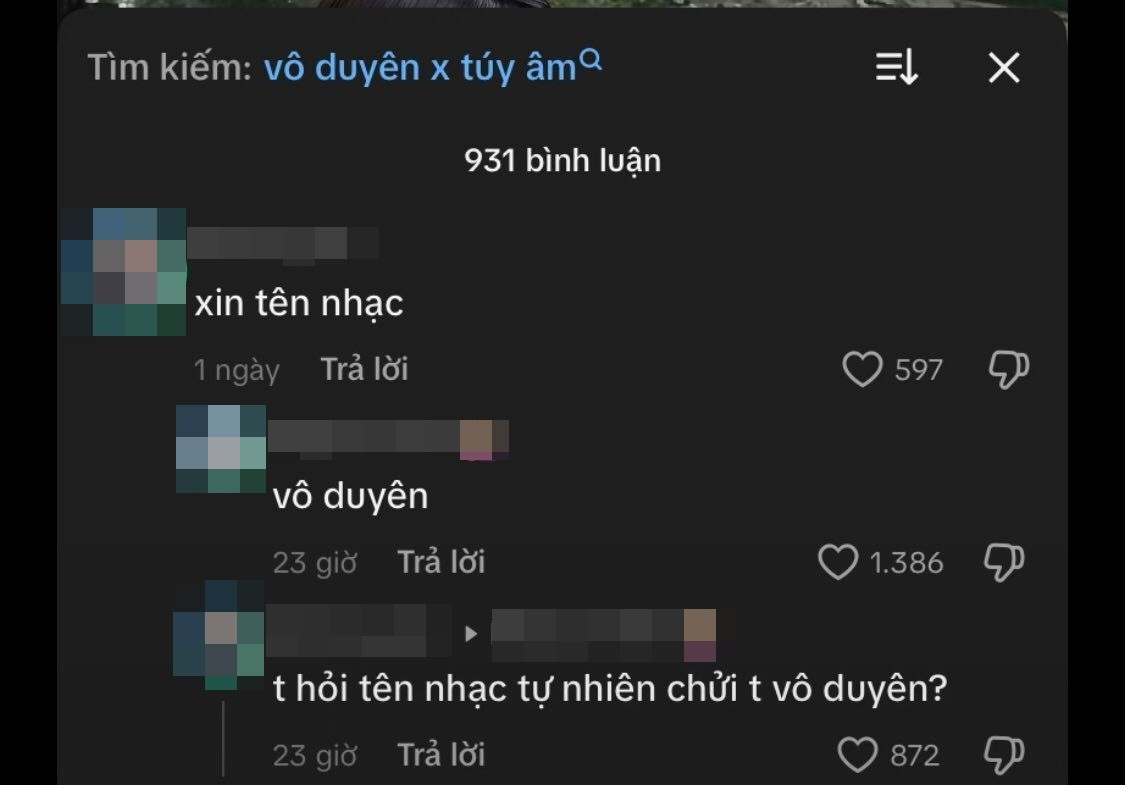1125x785 pixels.
Task: Open username above 'xin tên nhạc'
Action: (283, 243)
